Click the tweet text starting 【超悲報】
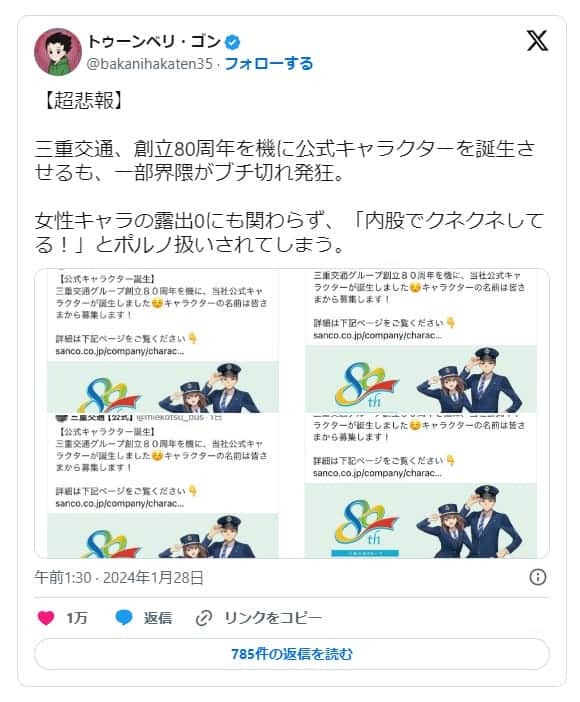 289,172
